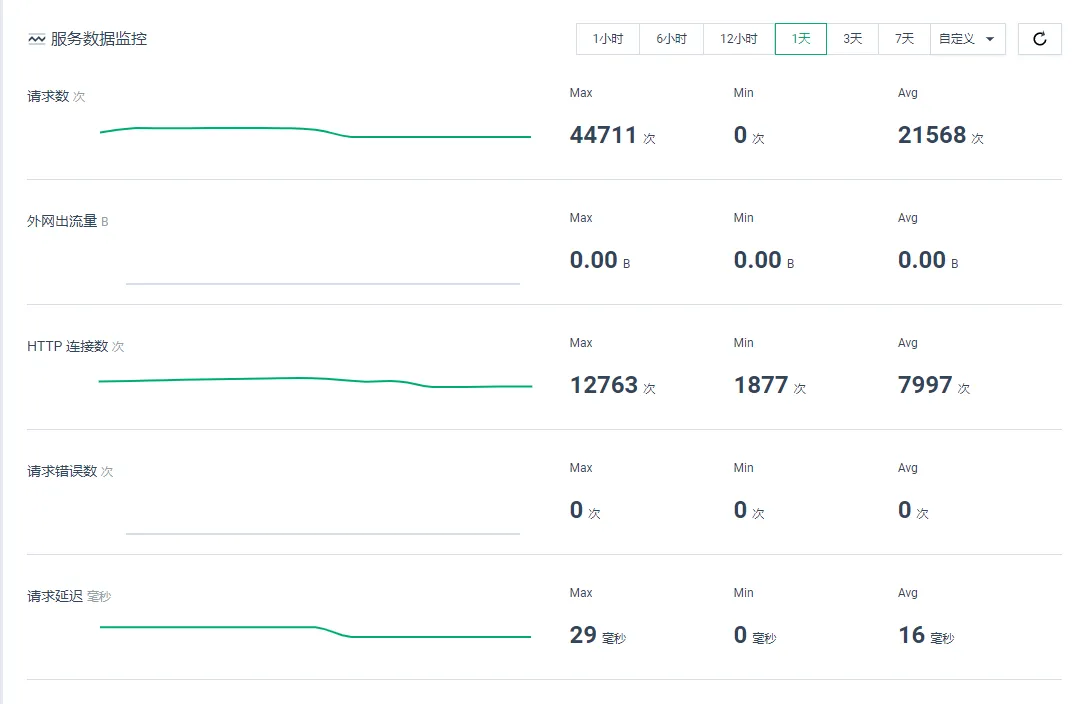Viewport: 1077px width, 704px height.
Task: Click the 请求数 Min value 0
Action: pos(740,135)
